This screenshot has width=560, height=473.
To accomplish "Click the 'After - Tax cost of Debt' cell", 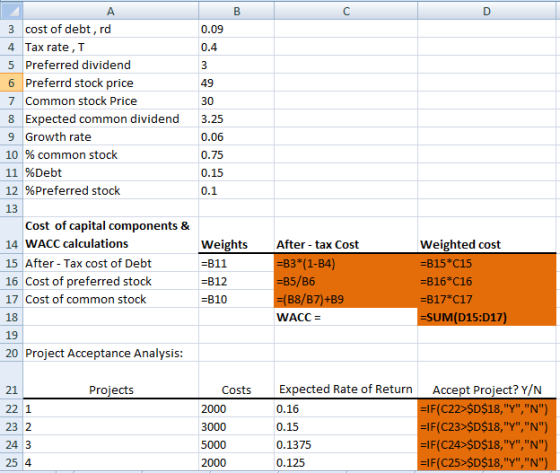I will pos(111,263).
